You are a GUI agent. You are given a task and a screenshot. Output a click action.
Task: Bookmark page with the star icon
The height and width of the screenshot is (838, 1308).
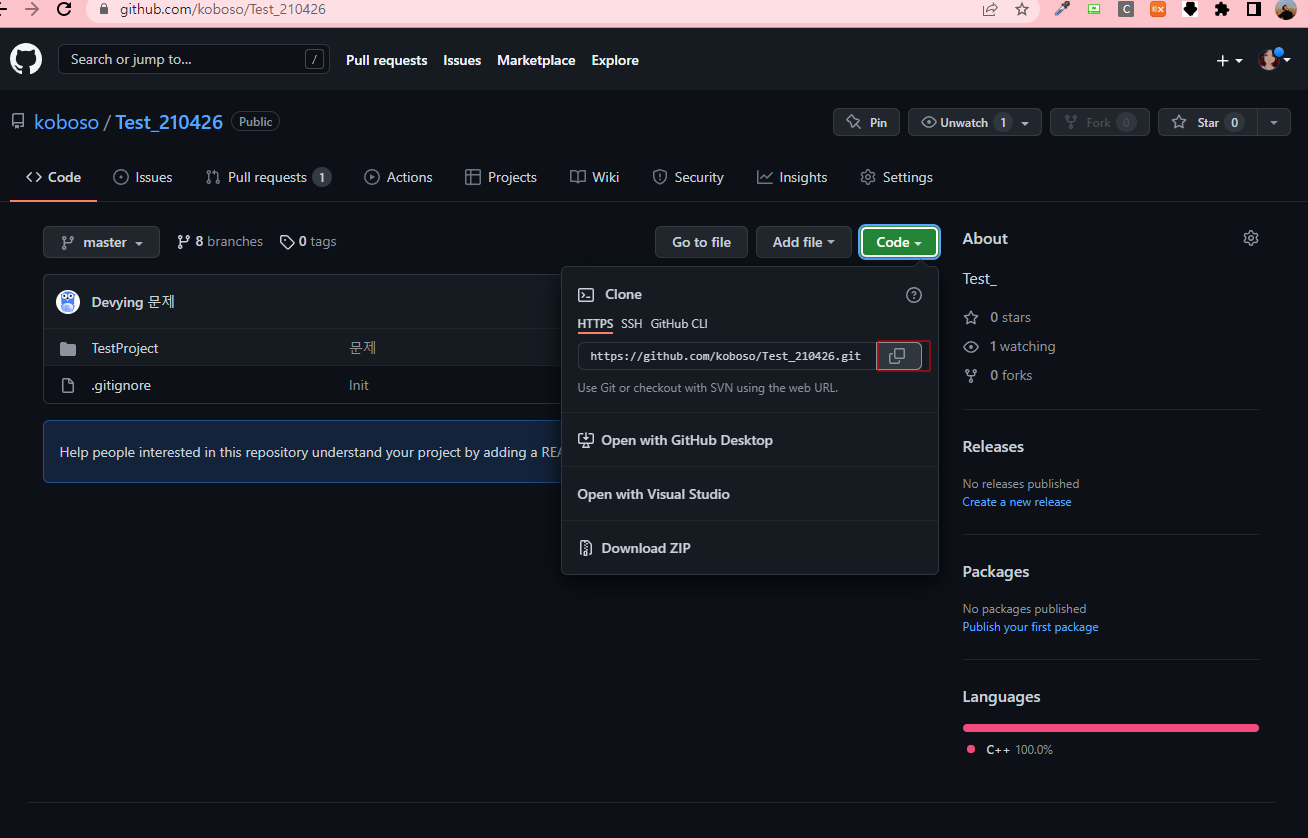1021,9
